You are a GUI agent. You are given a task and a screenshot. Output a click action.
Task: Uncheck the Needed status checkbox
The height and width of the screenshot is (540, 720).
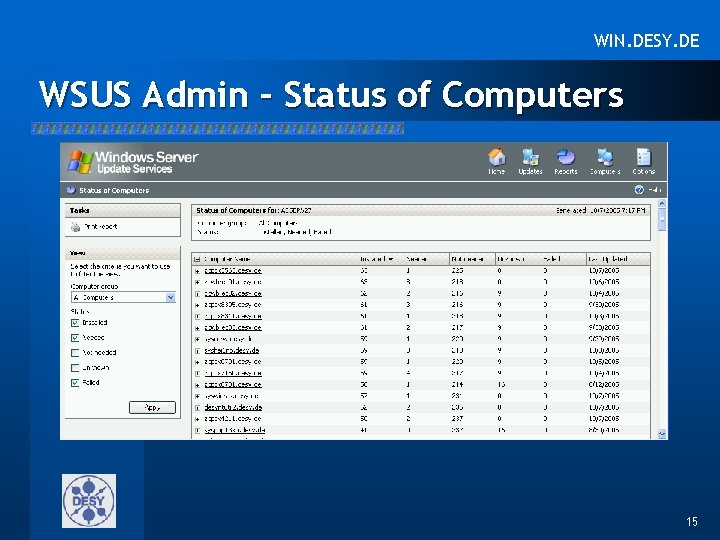point(75,338)
